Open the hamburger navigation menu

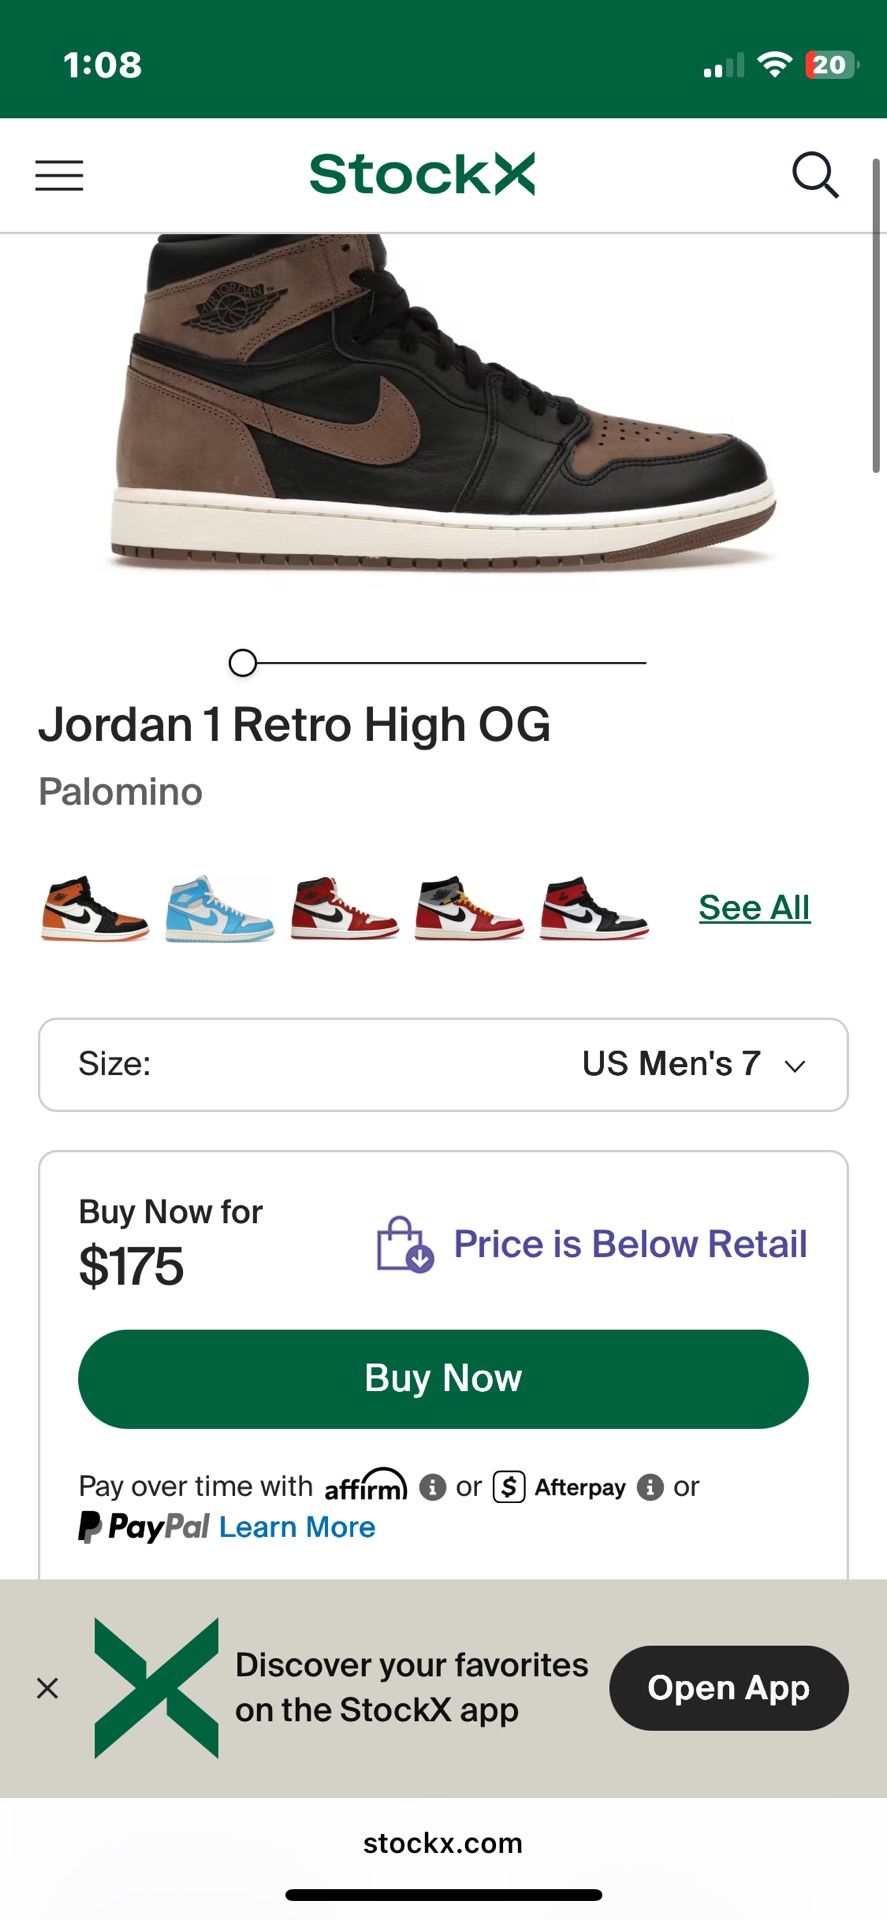click(x=59, y=176)
